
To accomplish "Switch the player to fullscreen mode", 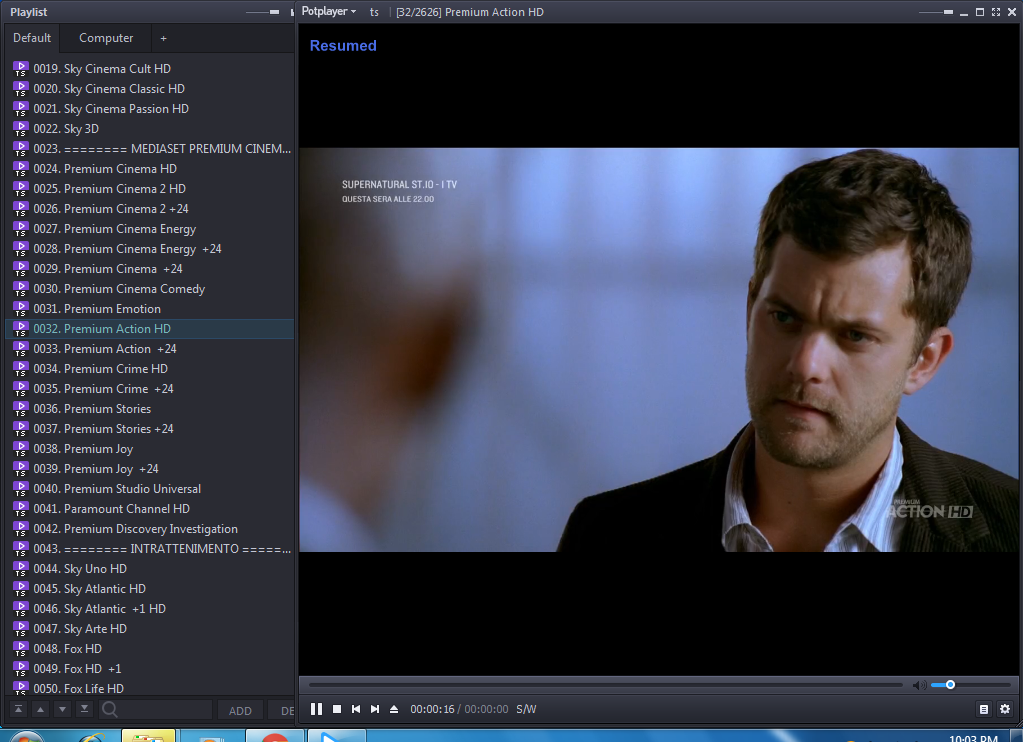I will click(996, 12).
